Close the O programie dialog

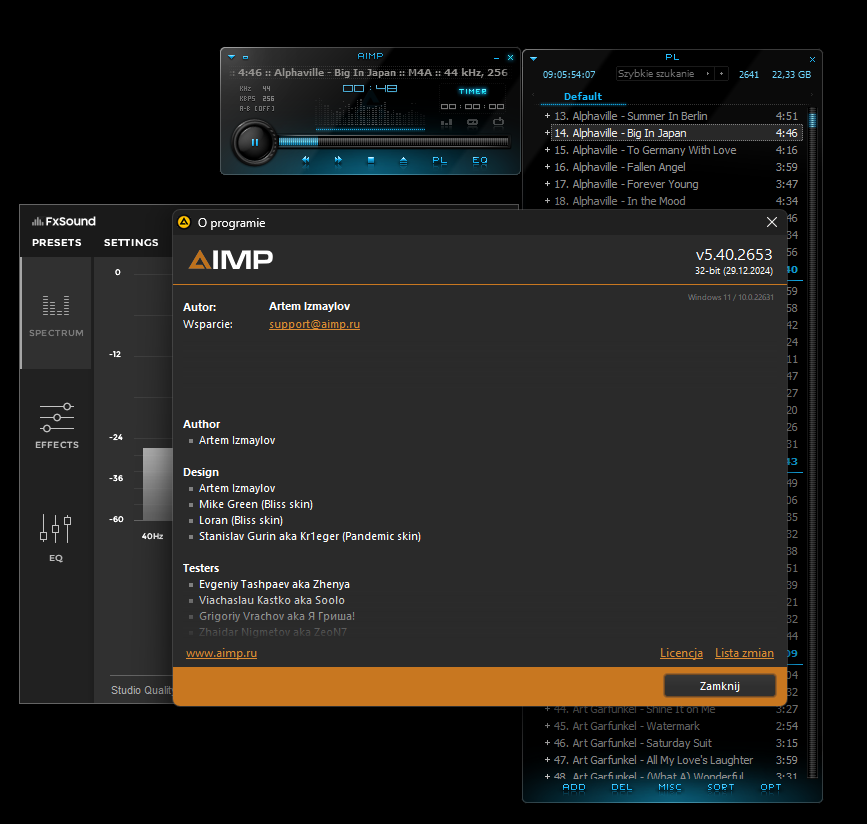point(772,222)
